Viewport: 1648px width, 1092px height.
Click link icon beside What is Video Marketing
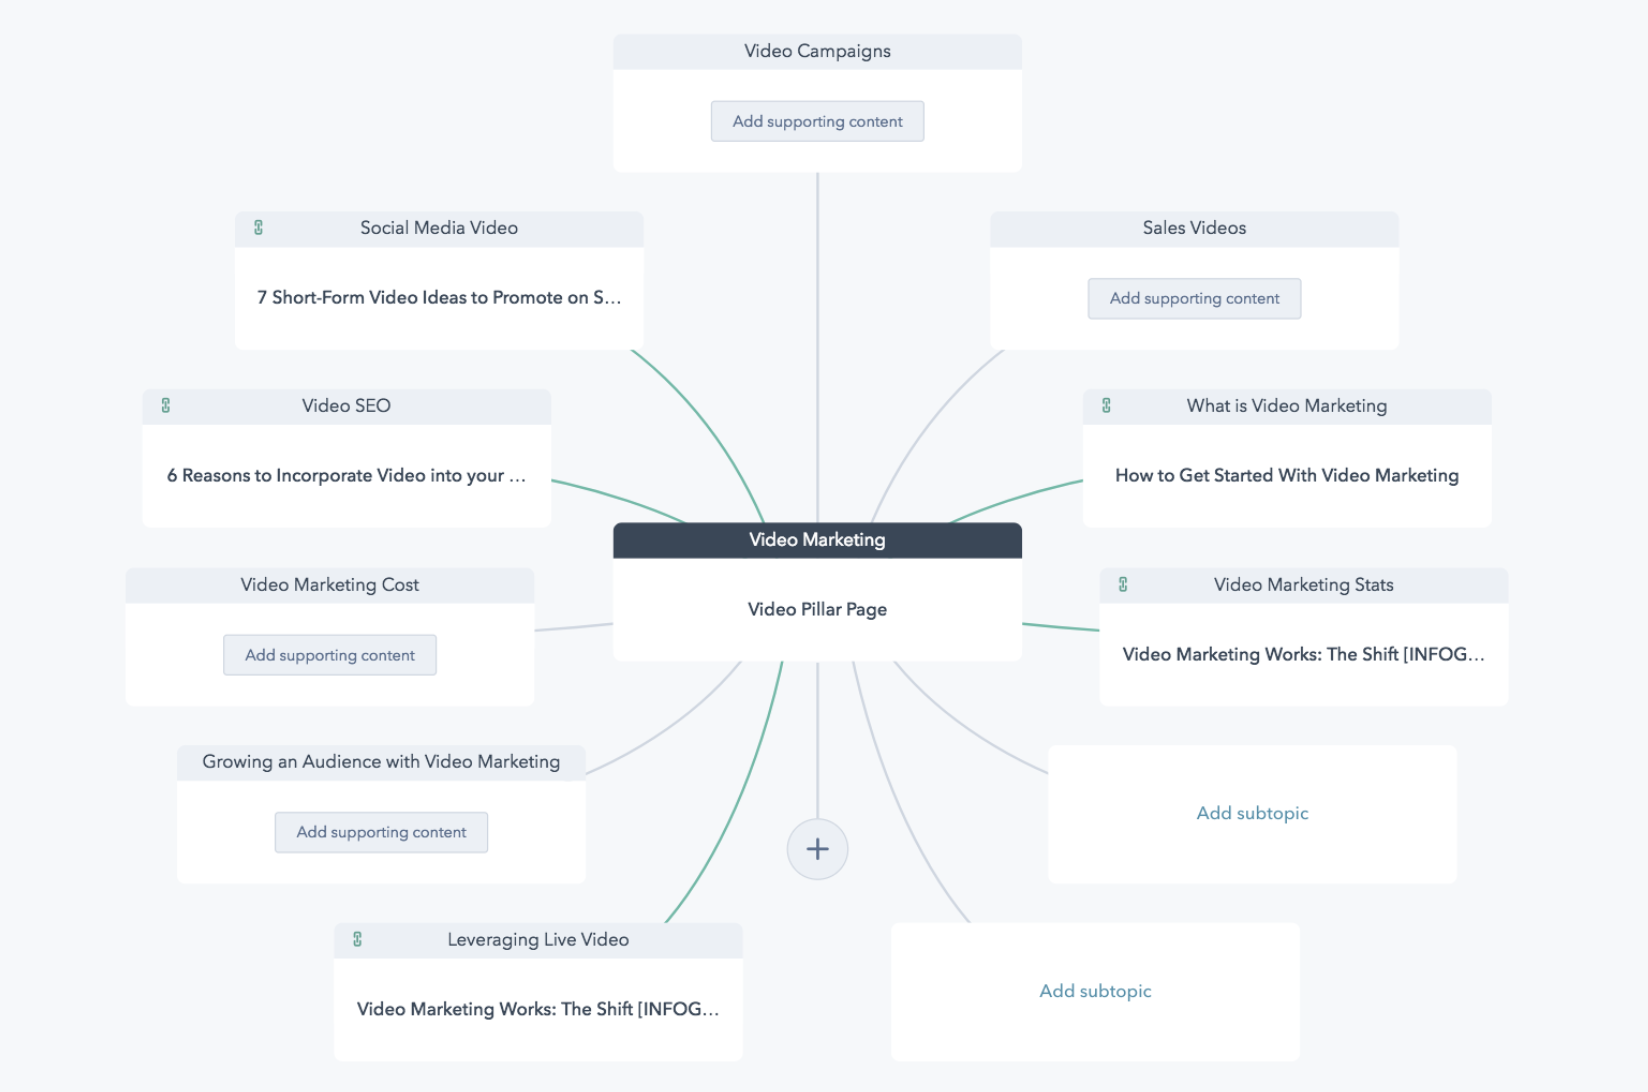(1106, 406)
